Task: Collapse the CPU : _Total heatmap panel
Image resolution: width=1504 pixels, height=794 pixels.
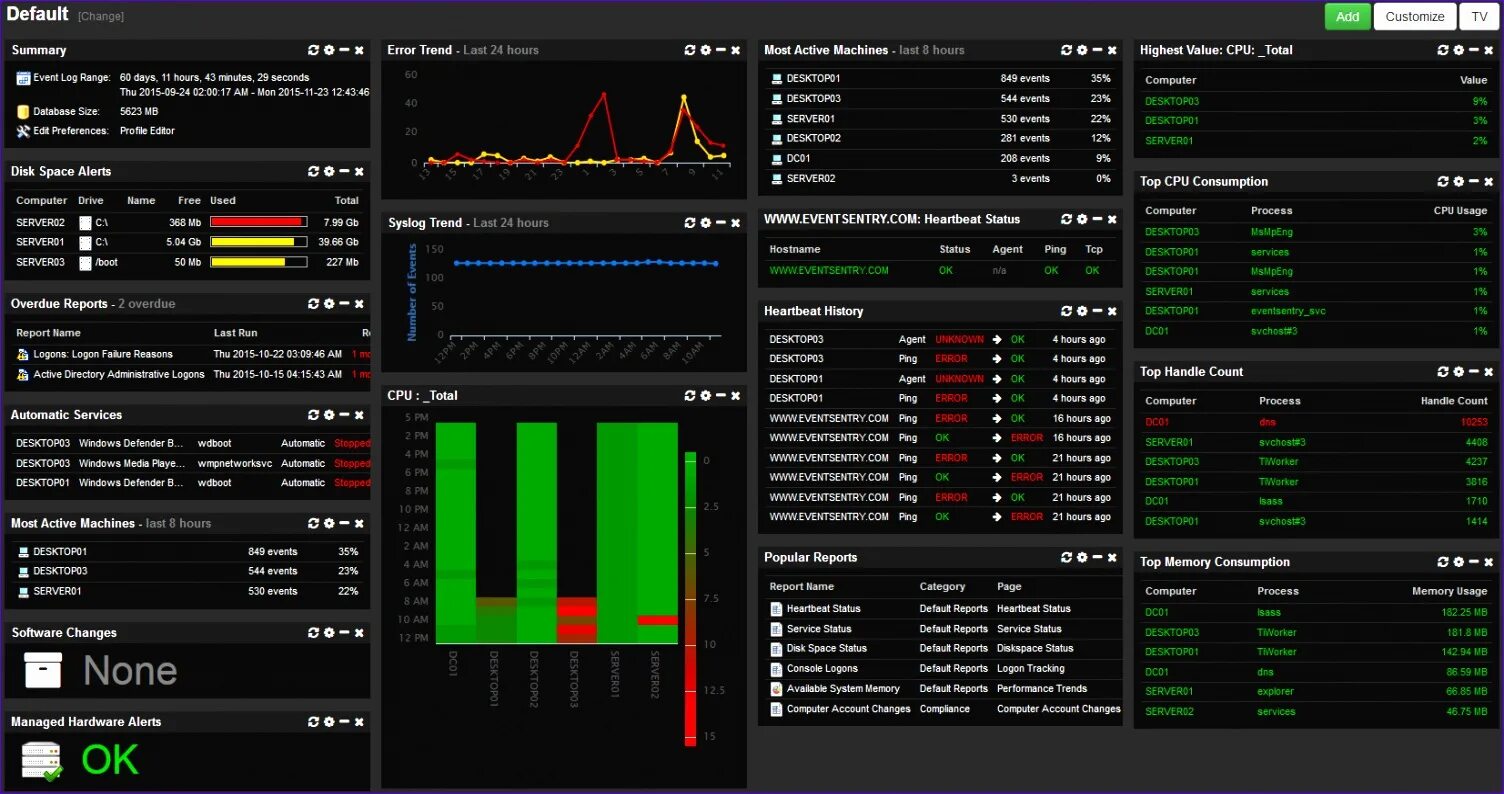Action: coord(720,396)
